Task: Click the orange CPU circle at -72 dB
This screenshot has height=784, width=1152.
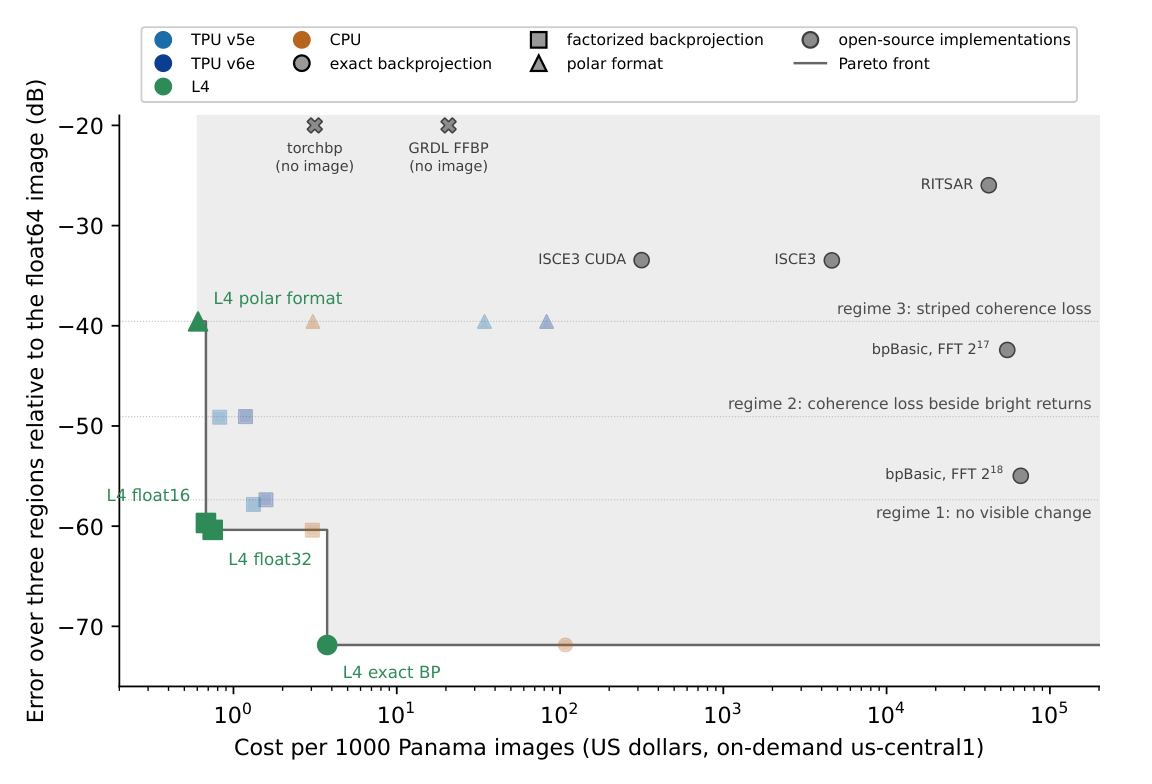Action: tap(565, 645)
